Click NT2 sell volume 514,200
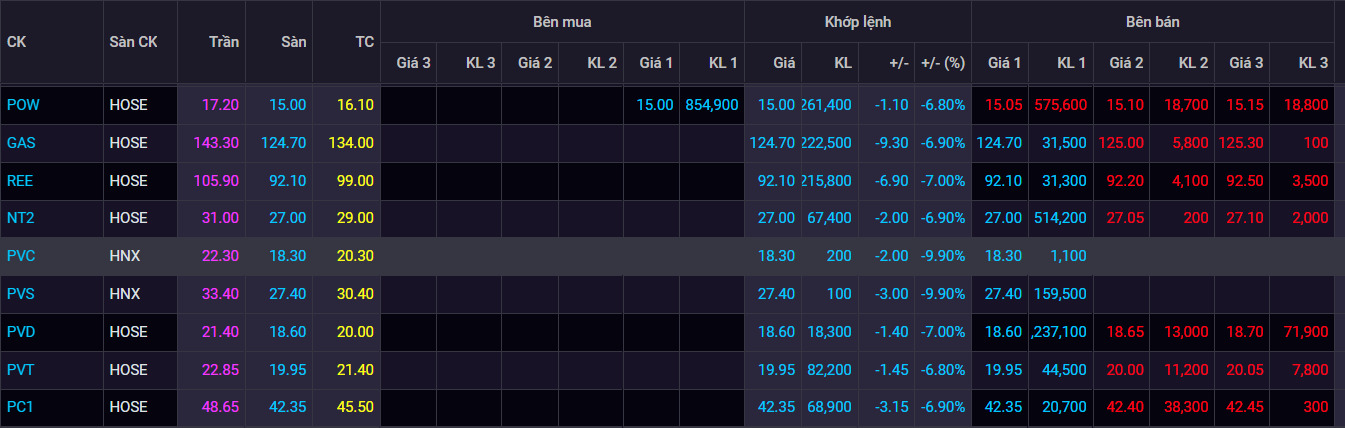Screen dimensions: 1345x428 (x=1060, y=218)
